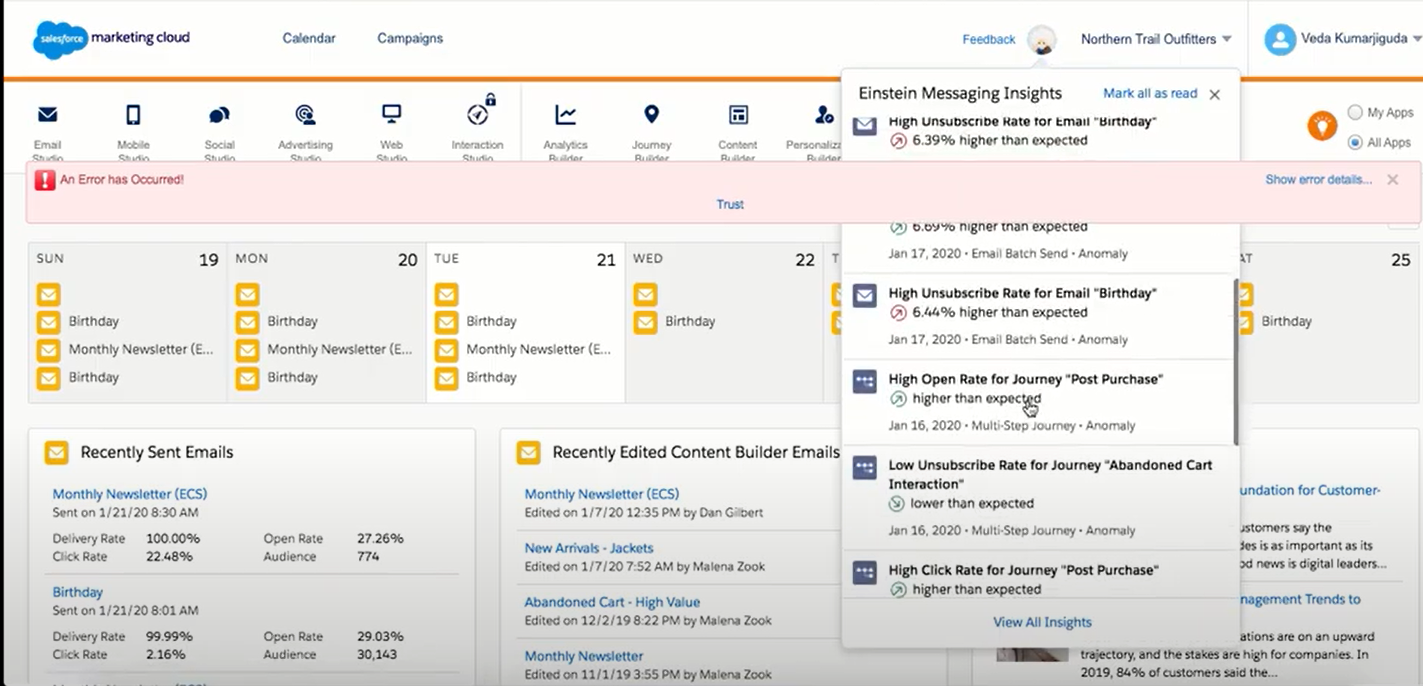Viewport: 1423px width, 686px height.
Task: Open Journey Builder
Action: pyautogui.click(x=651, y=124)
